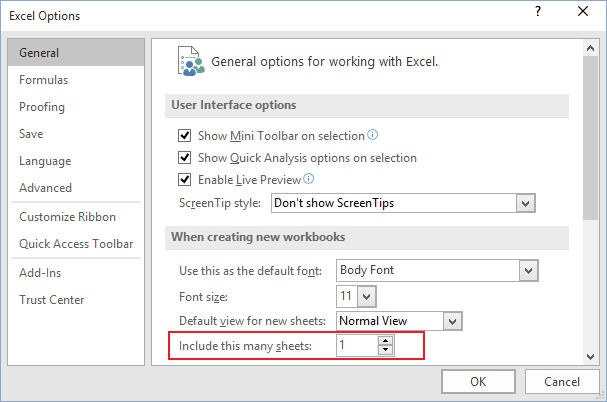The width and height of the screenshot is (607, 402).
Task: Click the 'When creating new workbooks' heading
Action: [258, 237]
